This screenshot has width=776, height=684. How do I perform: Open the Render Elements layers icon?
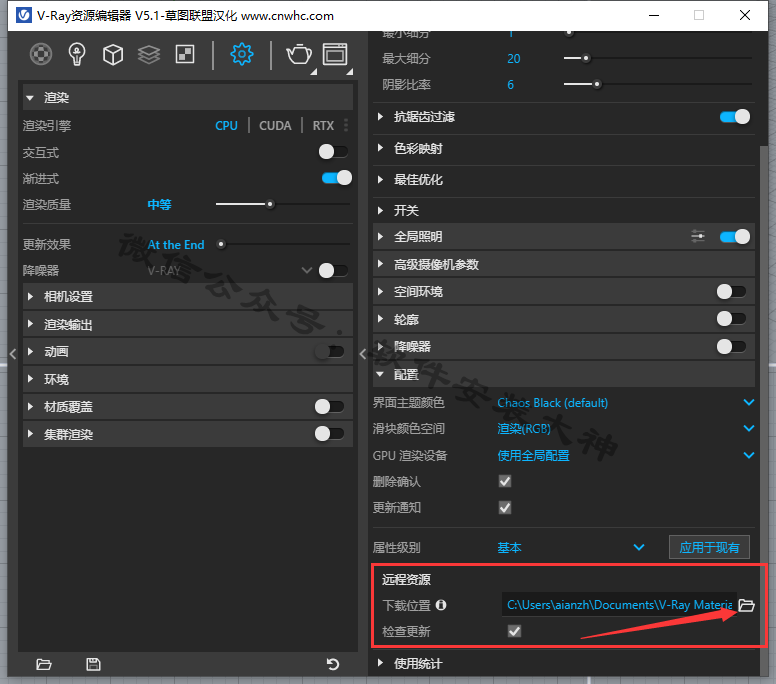pos(148,54)
